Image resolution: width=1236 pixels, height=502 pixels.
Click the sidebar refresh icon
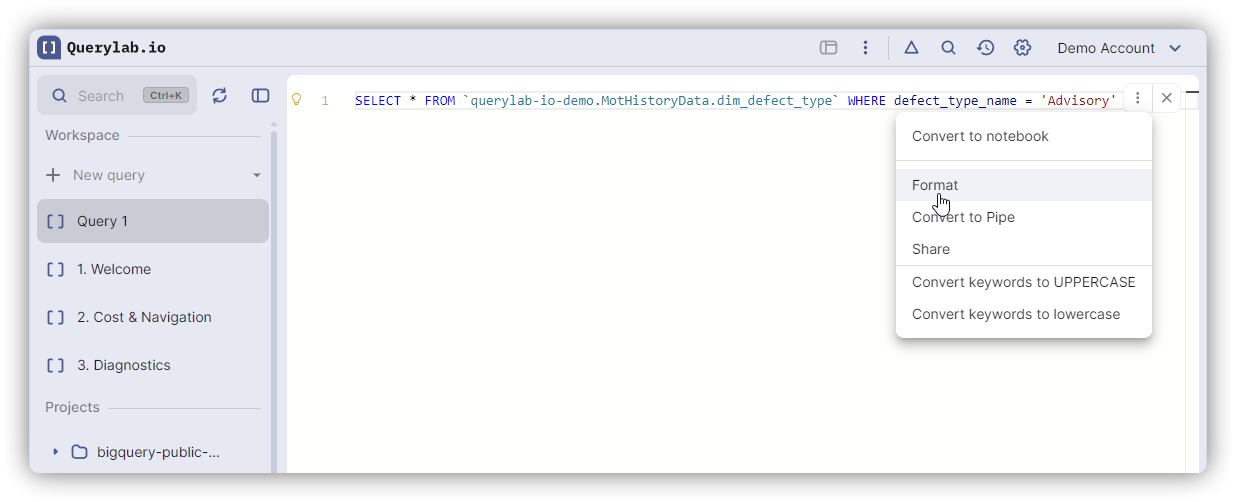pos(220,96)
